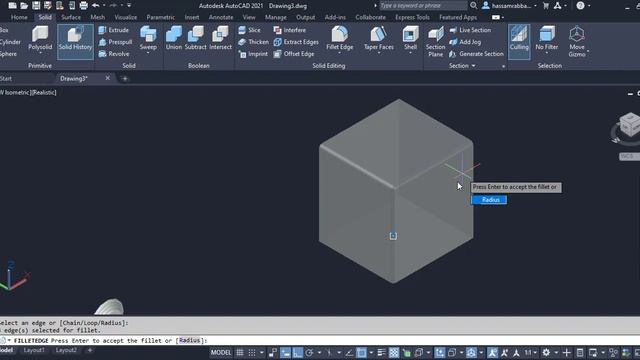Image resolution: width=640 pixels, height=360 pixels.
Task: Click the Subtract boolean tool
Action: (x=196, y=38)
